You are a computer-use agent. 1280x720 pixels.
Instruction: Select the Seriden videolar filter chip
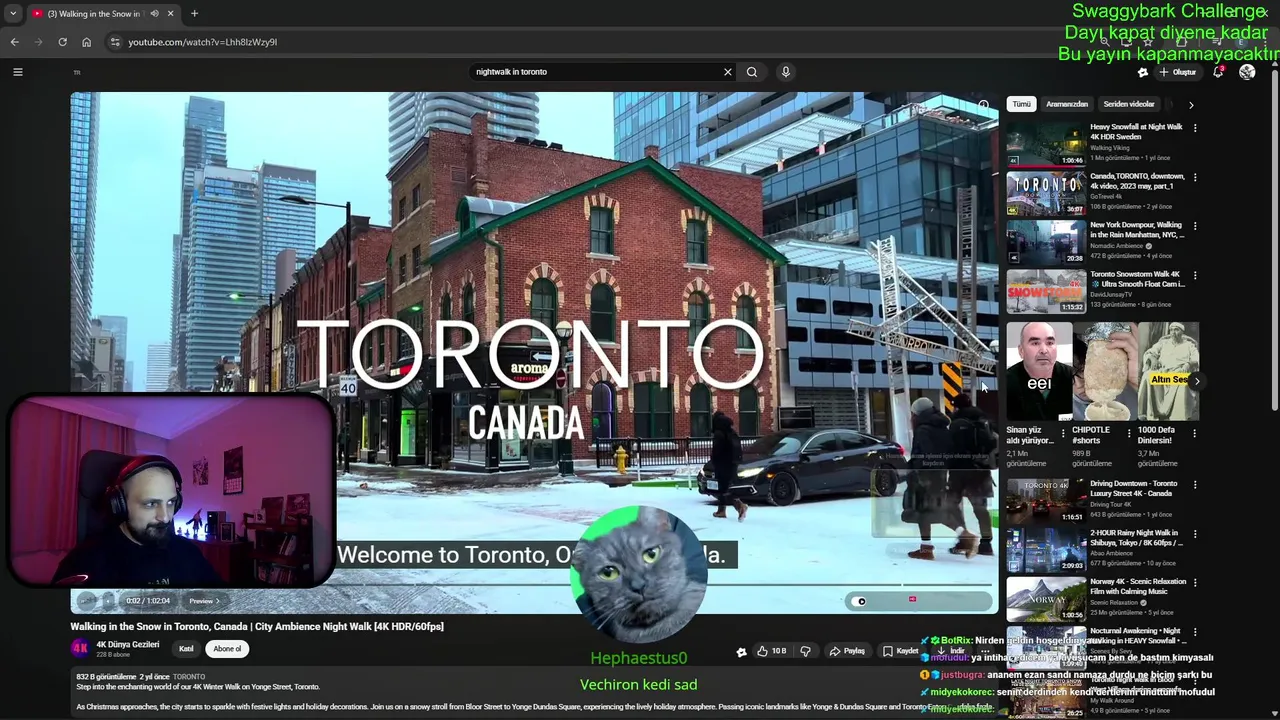click(1129, 104)
